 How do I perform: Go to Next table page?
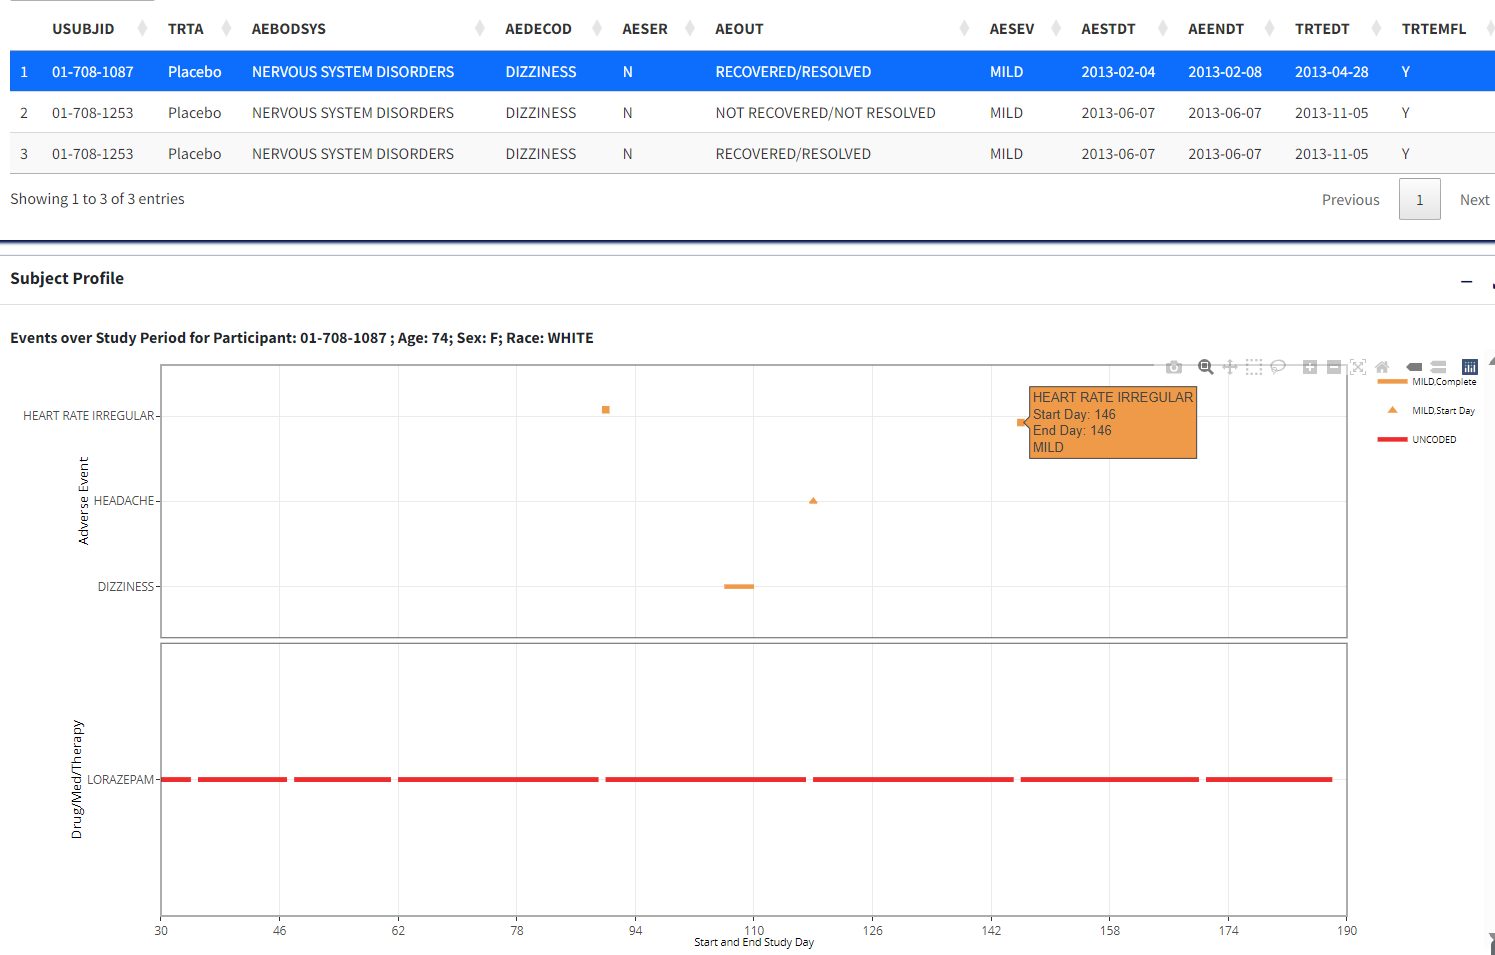pos(1474,200)
